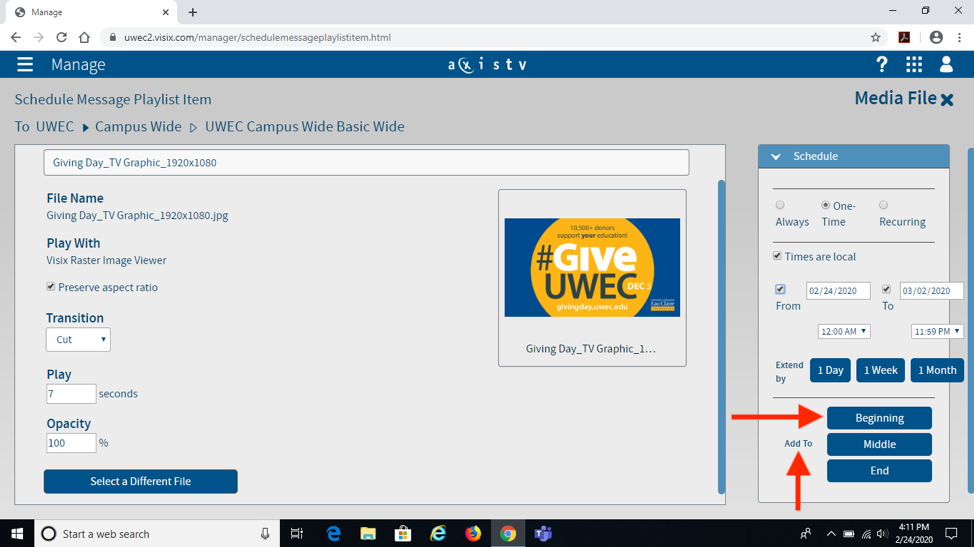Open the user account icon in header

pos(946,65)
